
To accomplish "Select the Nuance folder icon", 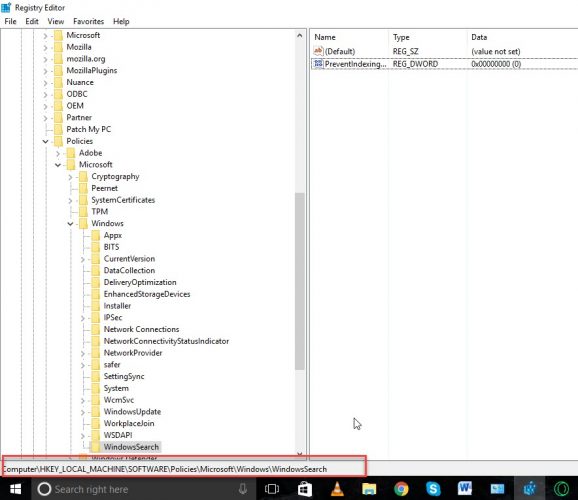I will tap(58, 82).
